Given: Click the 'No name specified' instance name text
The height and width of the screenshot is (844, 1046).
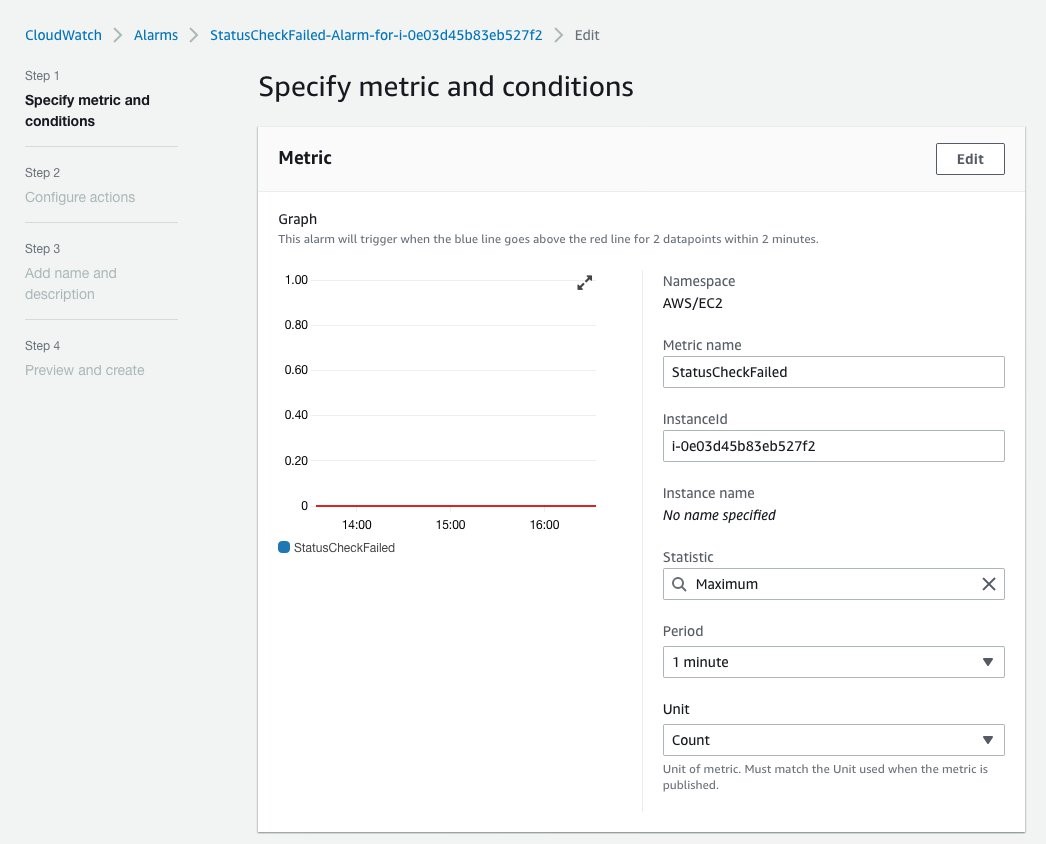Looking at the screenshot, I should (x=719, y=515).
